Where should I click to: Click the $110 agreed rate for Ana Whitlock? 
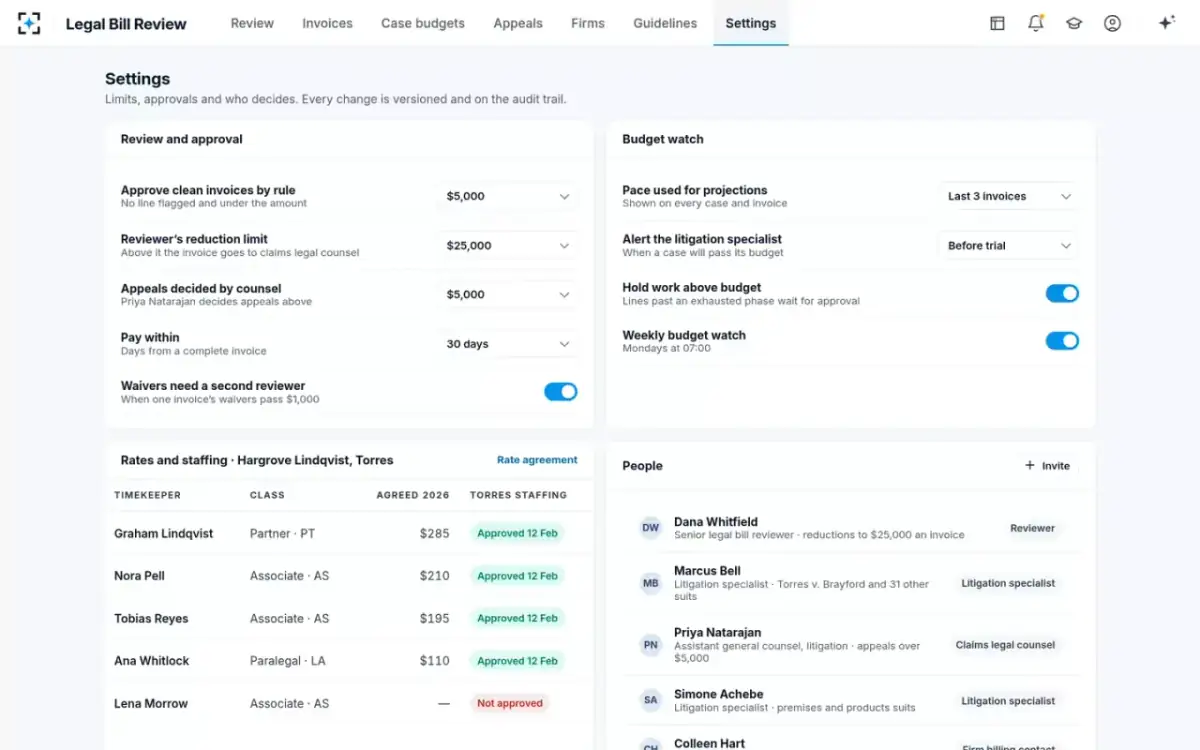point(435,661)
